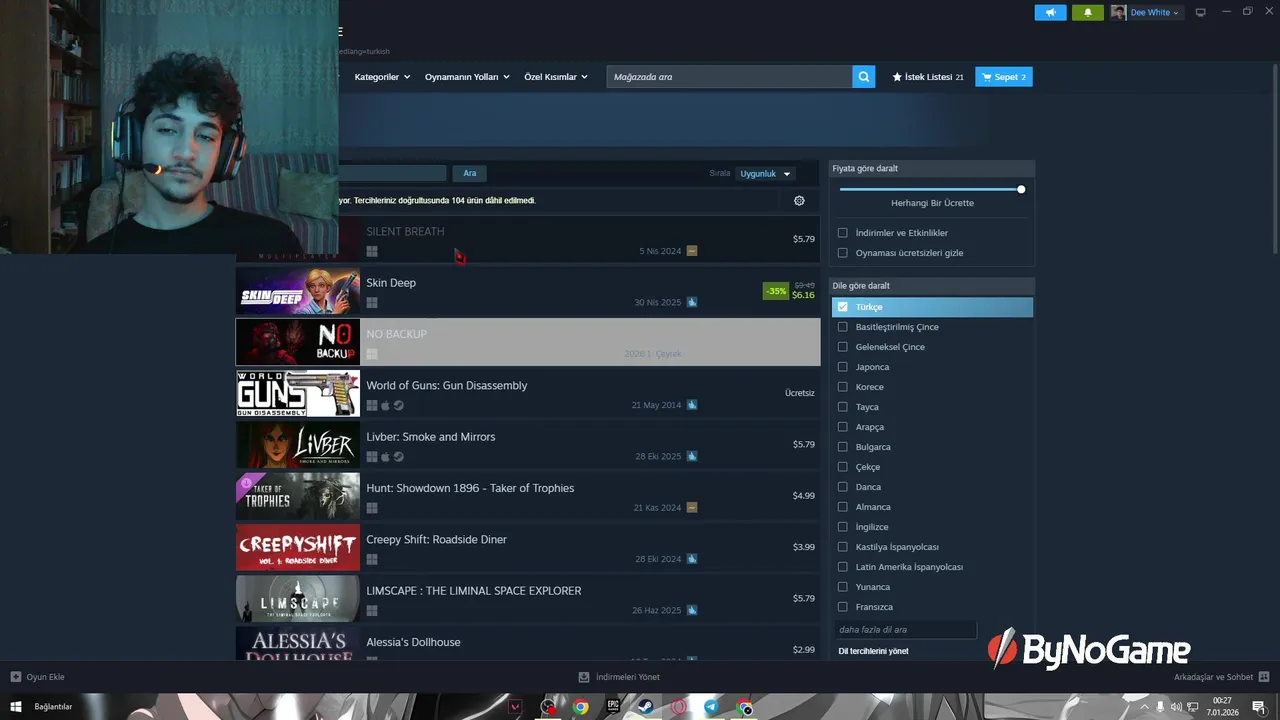Expand the Kategoriler menu
The image size is (1280, 720).
[382, 77]
